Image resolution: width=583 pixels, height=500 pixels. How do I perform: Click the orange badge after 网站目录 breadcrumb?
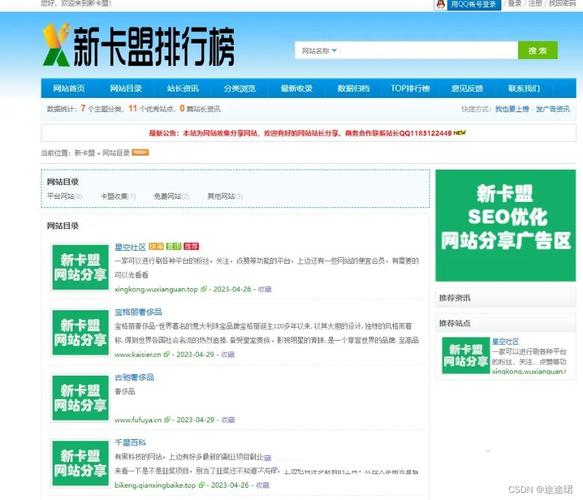pyautogui.click(x=141, y=152)
